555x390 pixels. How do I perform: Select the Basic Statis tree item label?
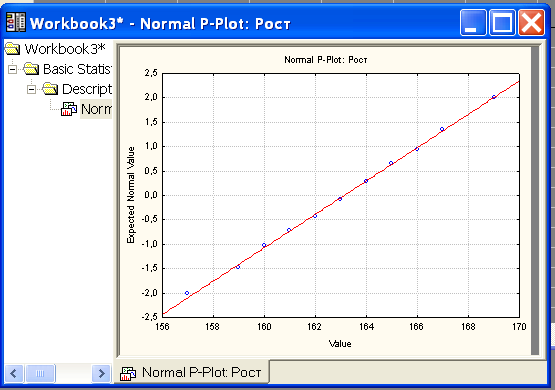click(x=77, y=69)
